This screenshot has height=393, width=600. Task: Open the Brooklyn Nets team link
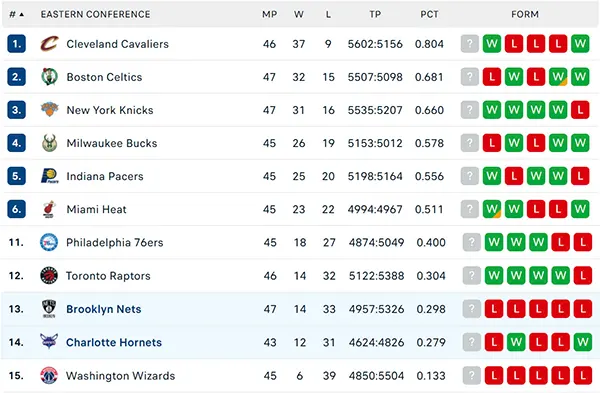tap(104, 309)
